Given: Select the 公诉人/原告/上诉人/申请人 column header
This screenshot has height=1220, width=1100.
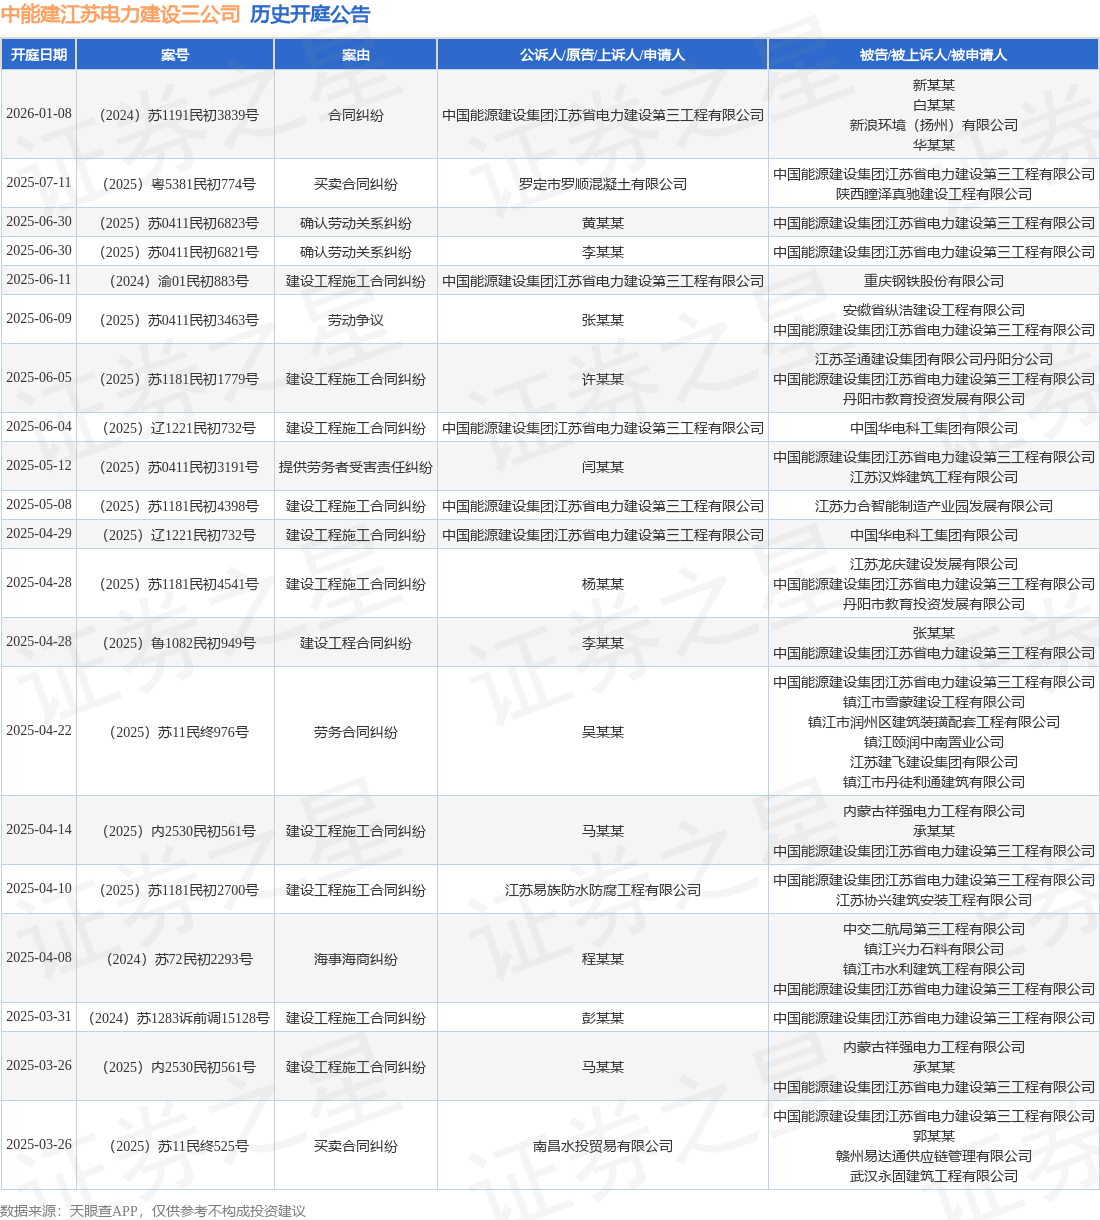Looking at the screenshot, I should click(x=603, y=55).
